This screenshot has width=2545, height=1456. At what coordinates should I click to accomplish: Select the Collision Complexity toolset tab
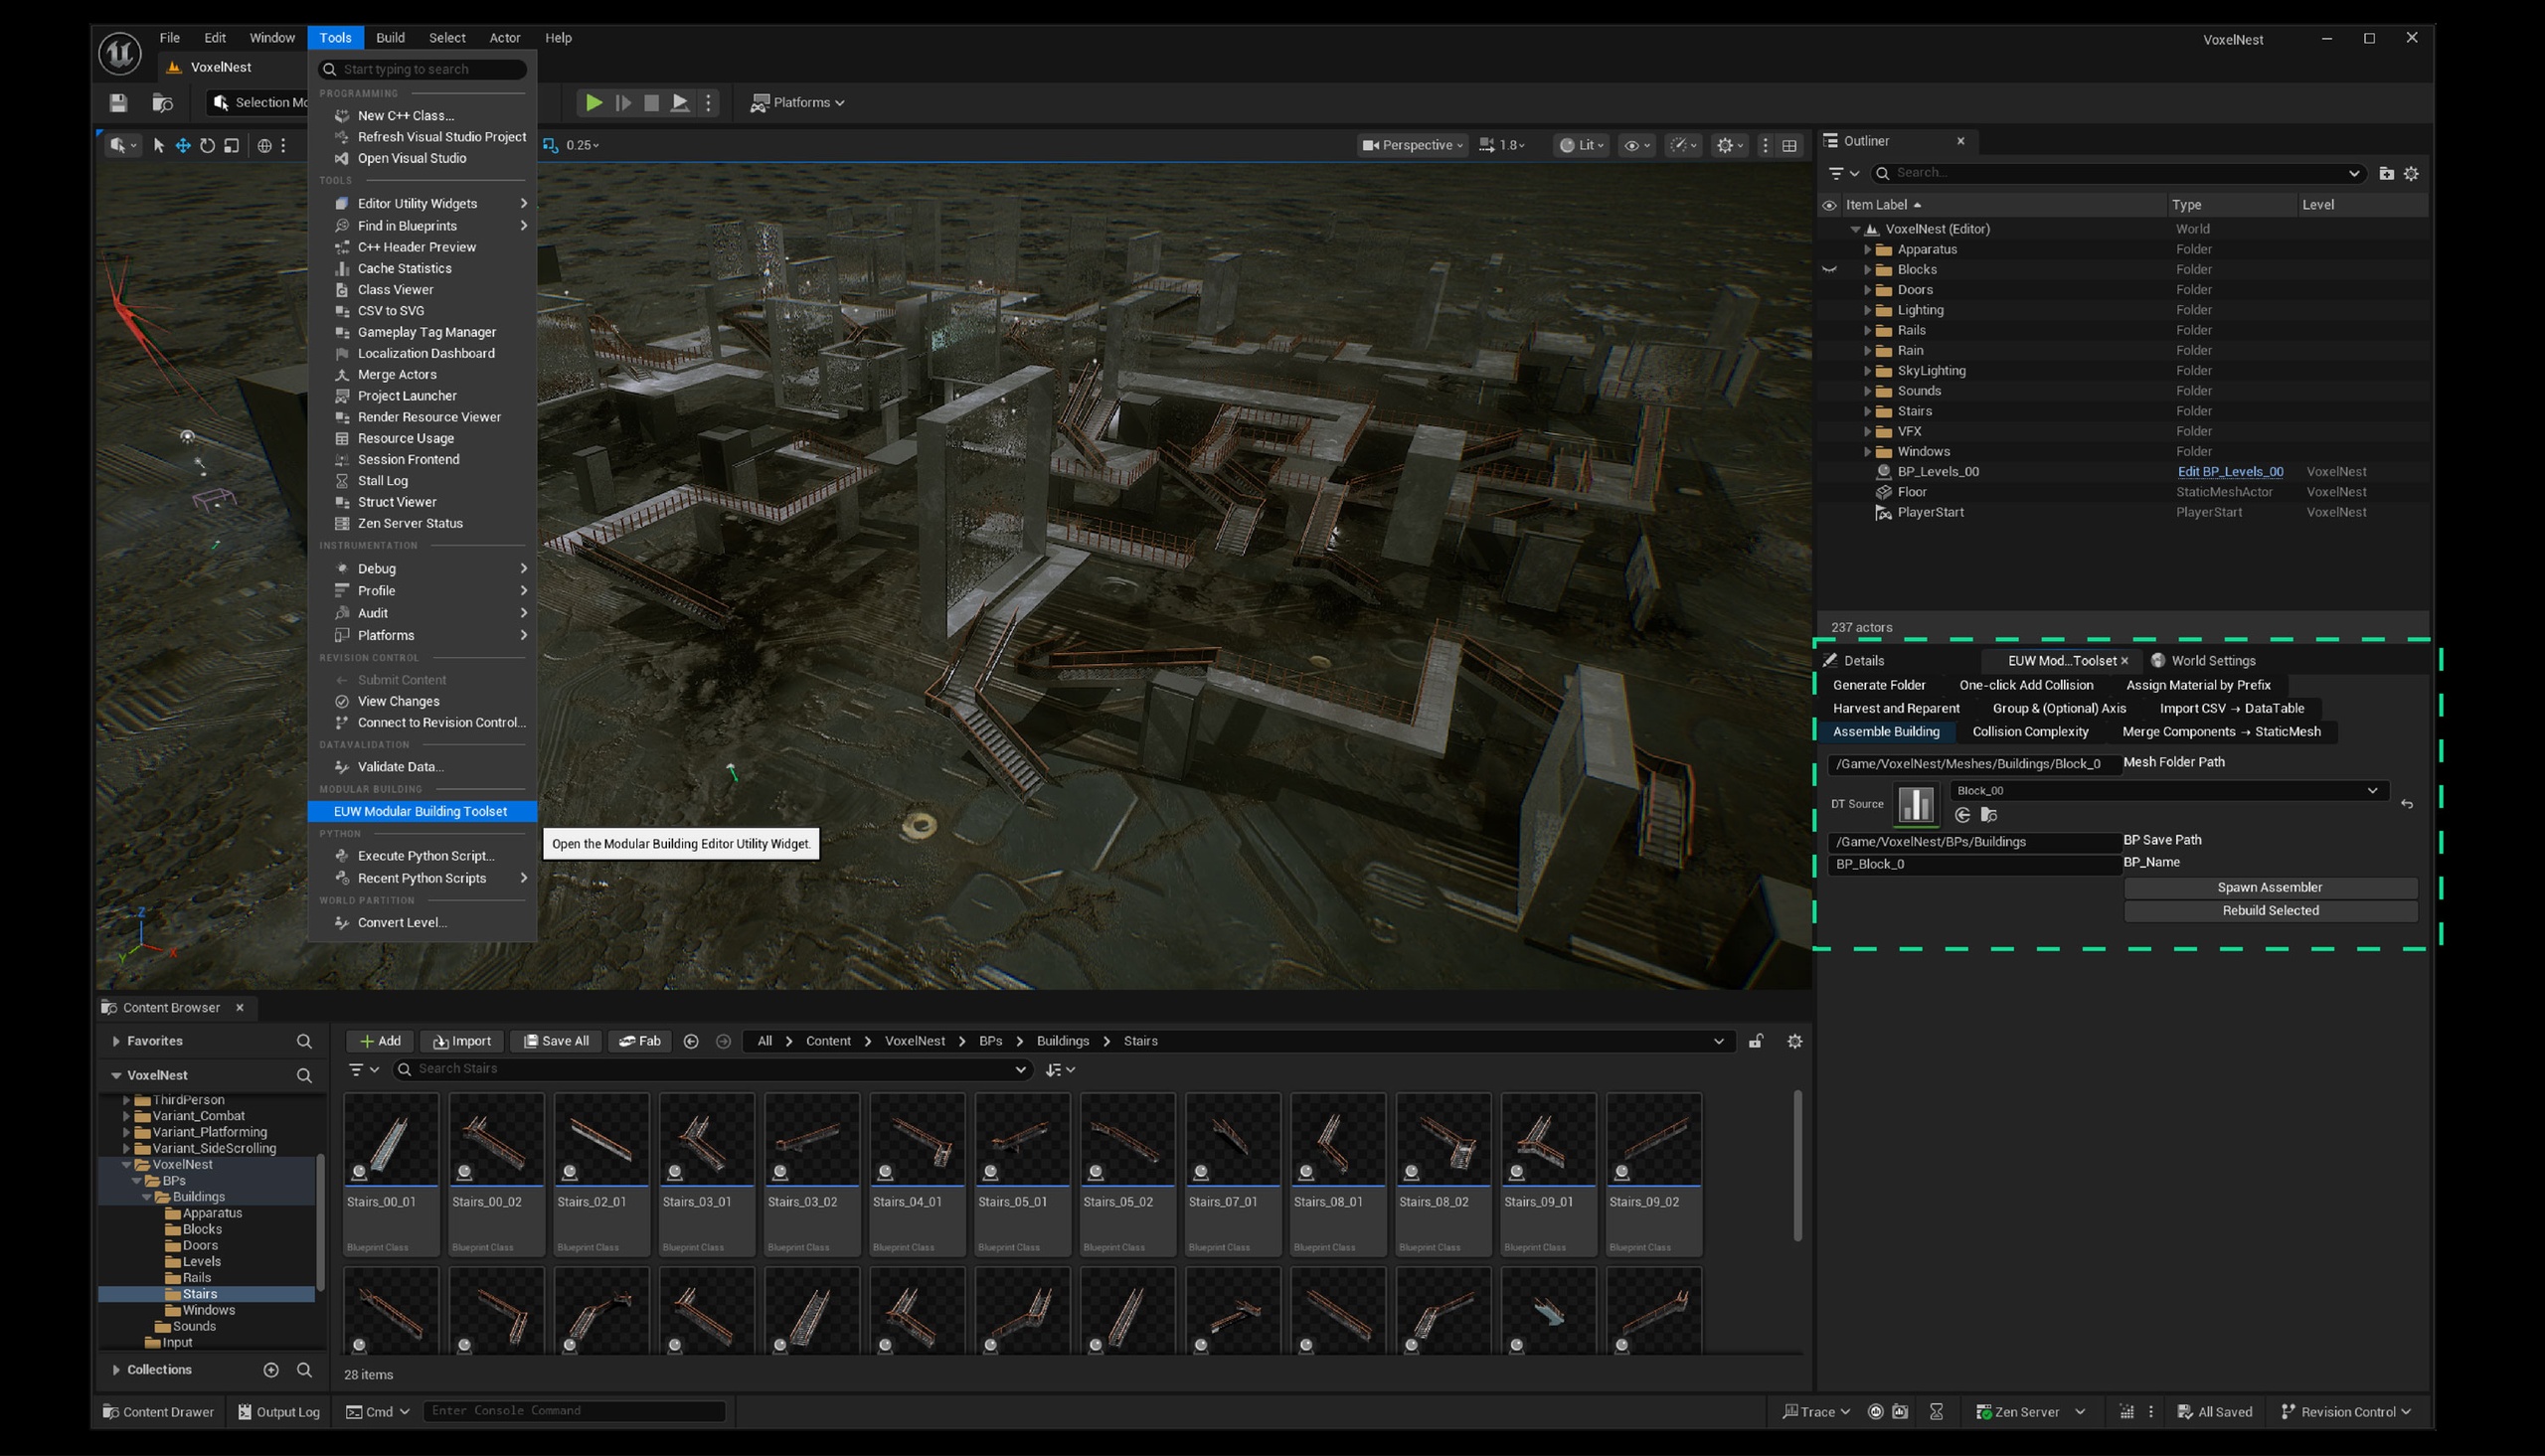[2030, 731]
